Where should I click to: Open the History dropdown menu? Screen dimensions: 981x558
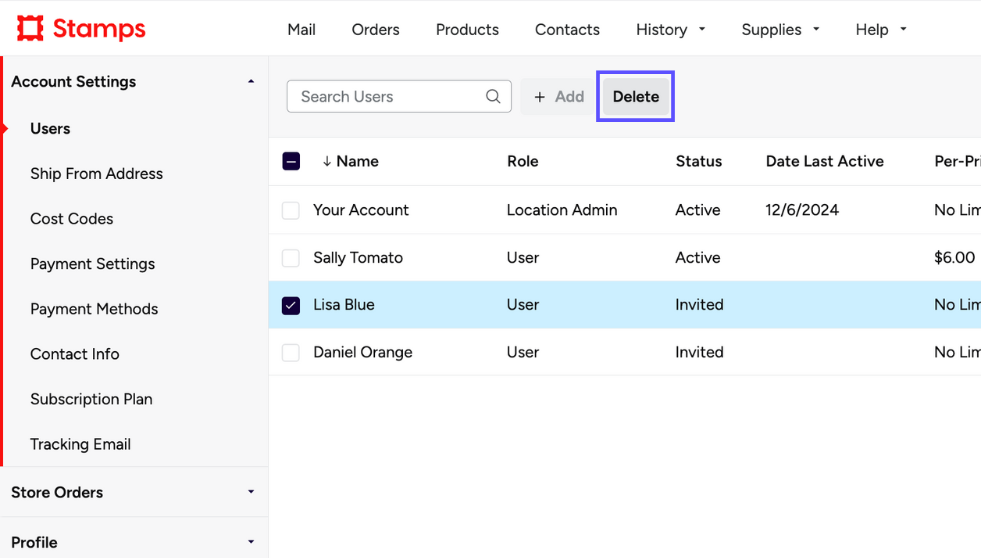click(670, 29)
